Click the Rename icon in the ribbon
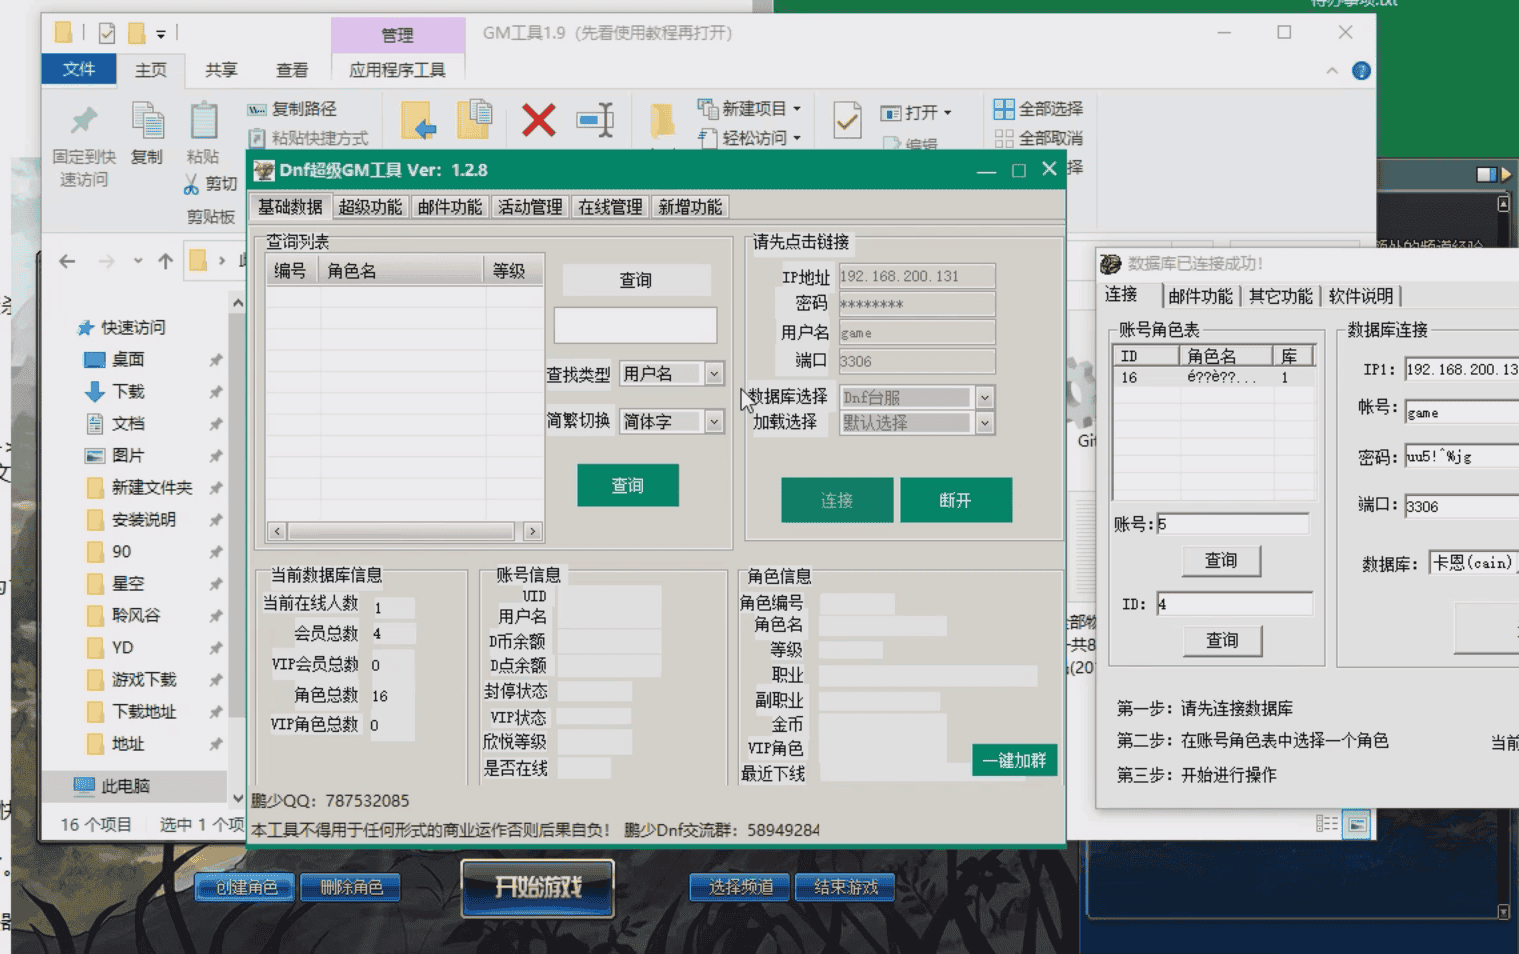Viewport: 1519px width, 954px height. [x=594, y=120]
